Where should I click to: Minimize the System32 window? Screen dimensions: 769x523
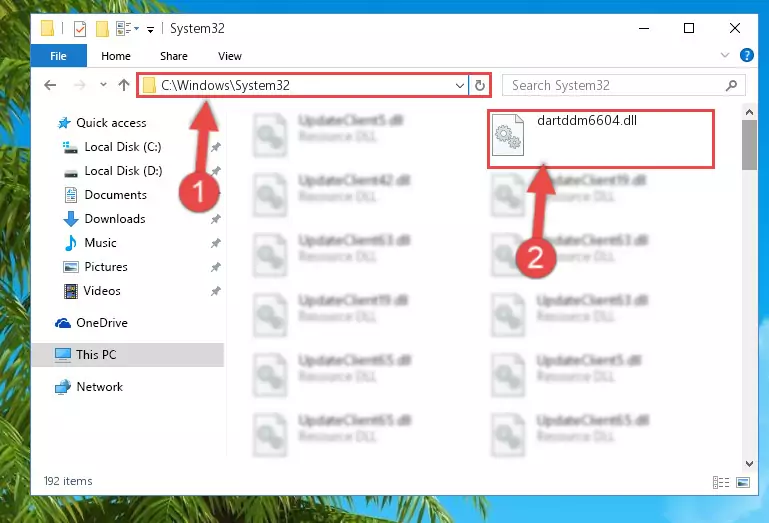point(644,28)
